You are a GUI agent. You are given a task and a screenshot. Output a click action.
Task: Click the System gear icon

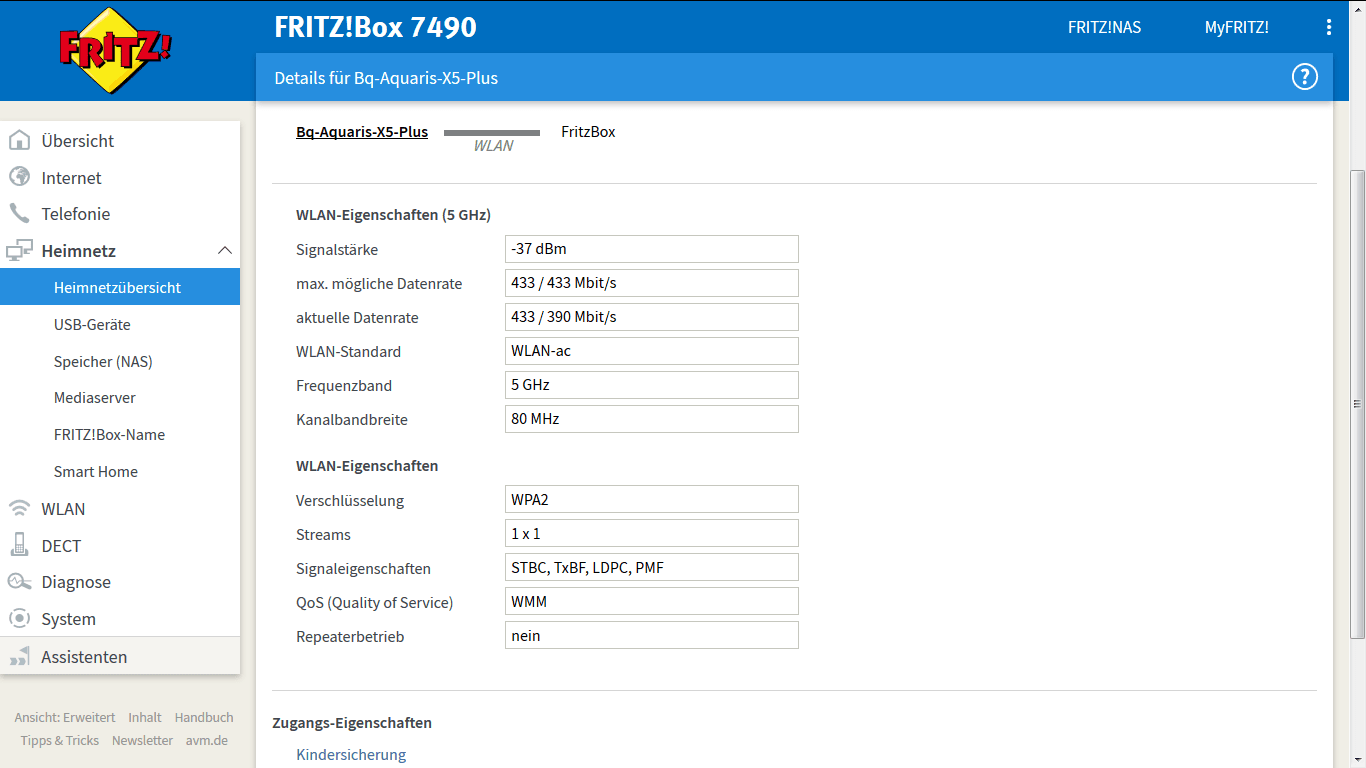point(19,619)
